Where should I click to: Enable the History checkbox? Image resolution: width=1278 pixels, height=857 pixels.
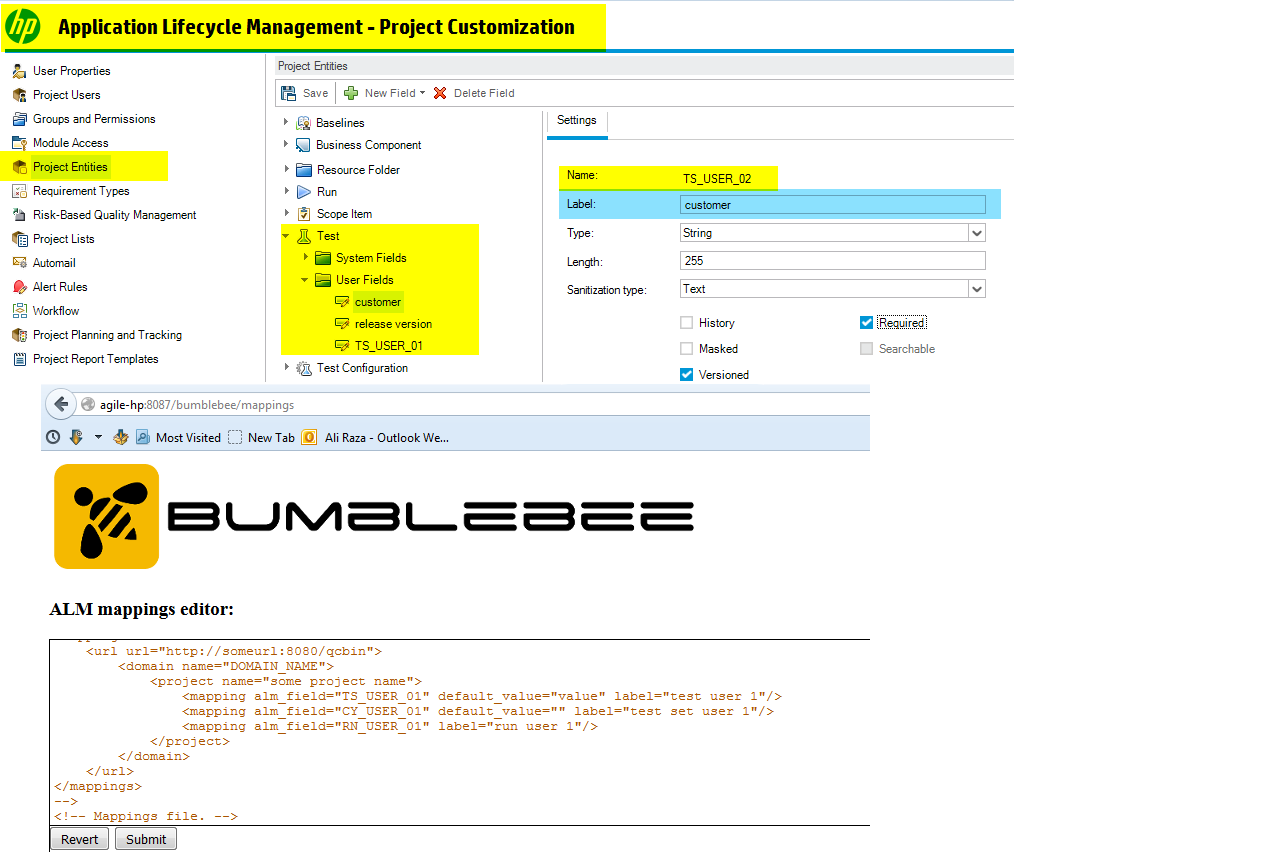click(686, 323)
